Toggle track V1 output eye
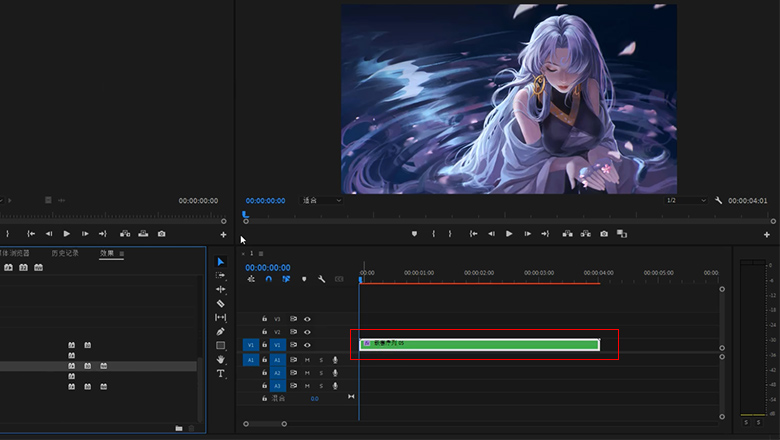780x440 pixels. click(x=307, y=345)
